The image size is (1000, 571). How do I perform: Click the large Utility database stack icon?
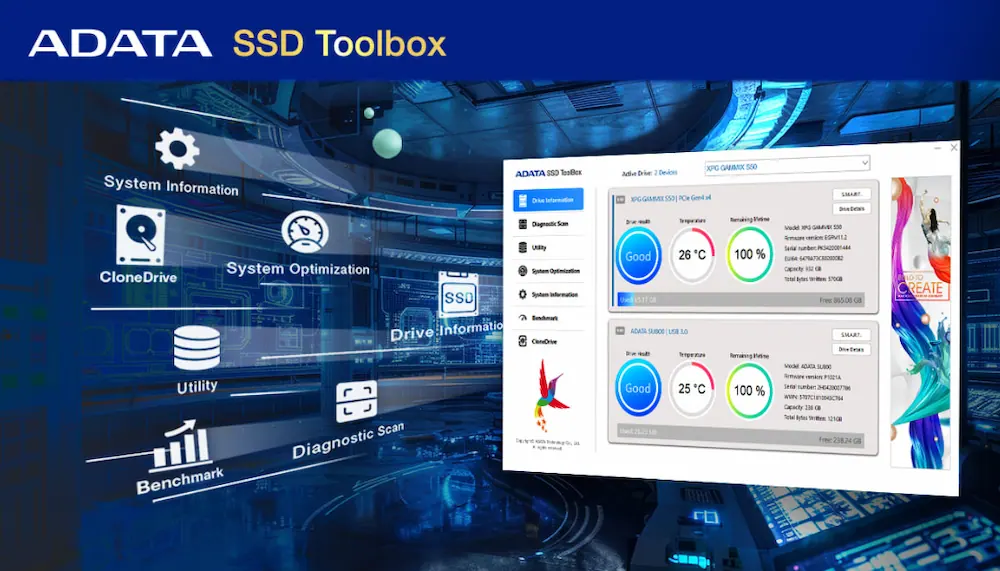point(196,349)
